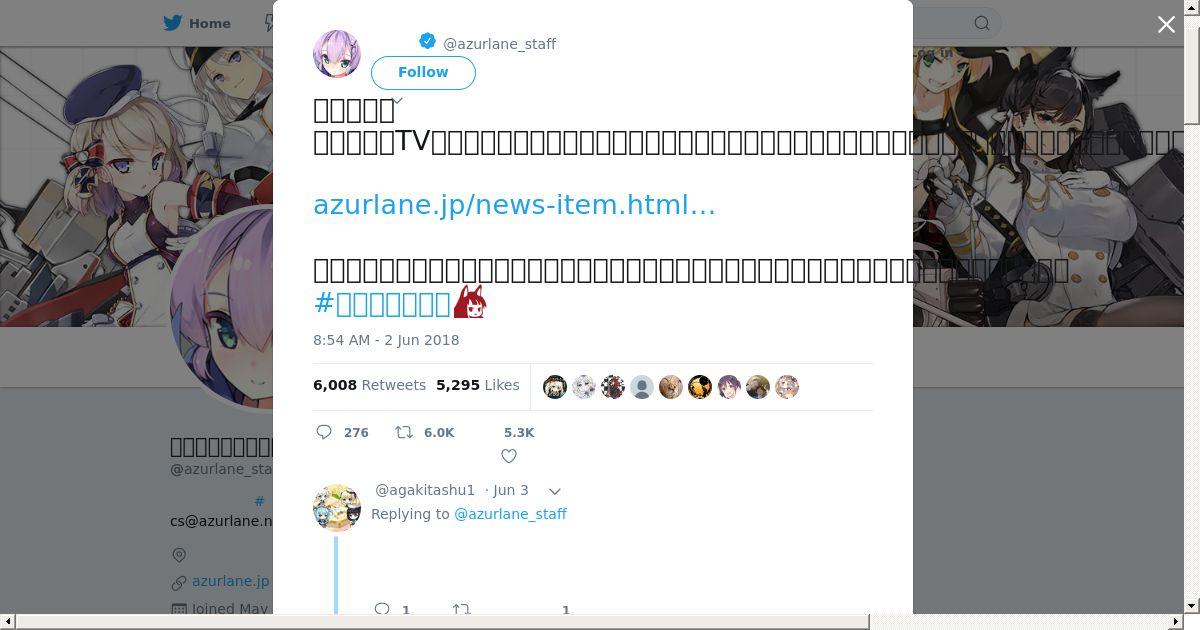
Task: Click the Twitter bird Home icon
Action: [x=173, y=23]
